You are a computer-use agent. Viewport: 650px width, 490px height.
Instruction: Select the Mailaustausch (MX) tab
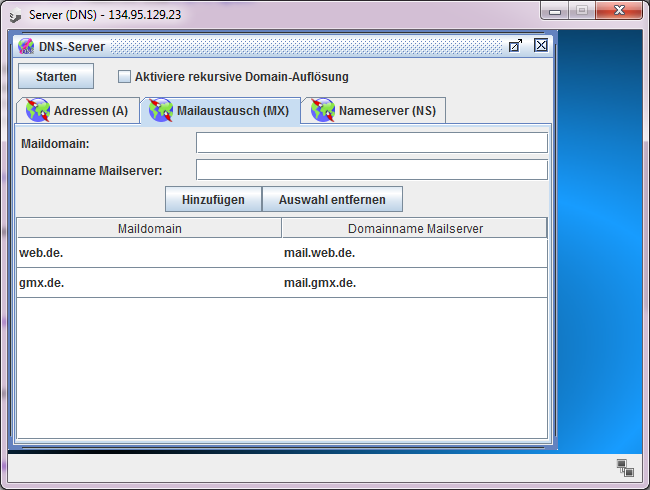(221, 111)
